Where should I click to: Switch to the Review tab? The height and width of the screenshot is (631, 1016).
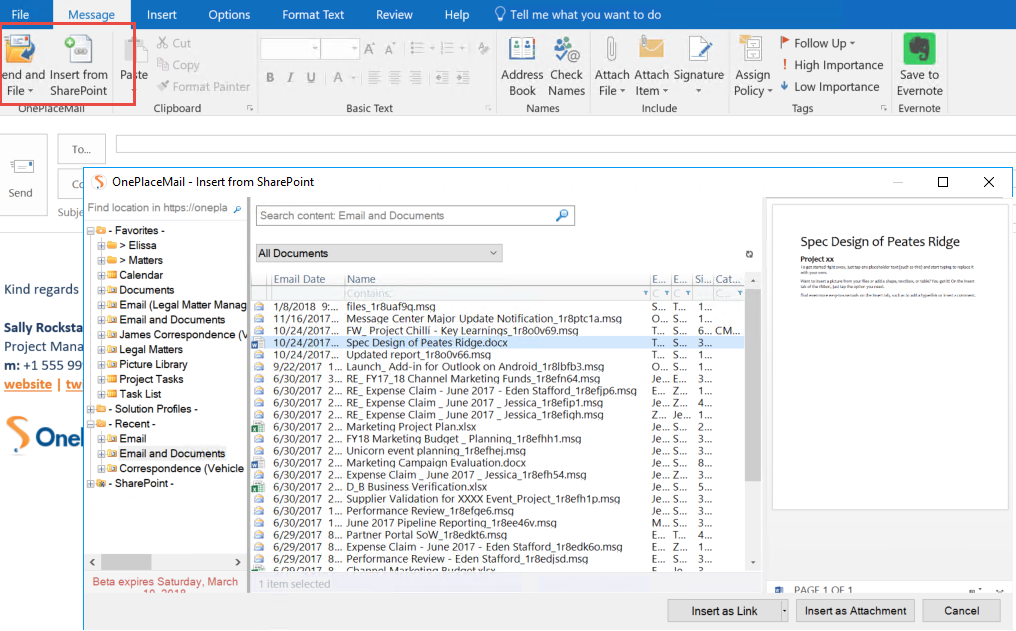tap(394, 14)
